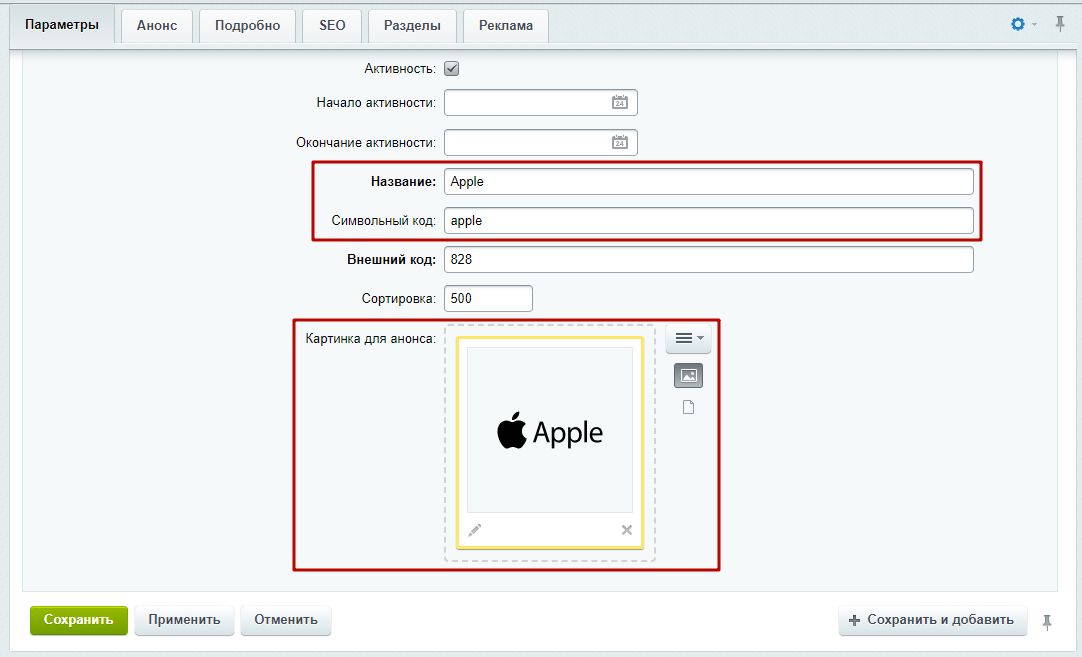The image size is (1082, 657).
Task: Pin the tab panel at top
Action: point(1060,24)
